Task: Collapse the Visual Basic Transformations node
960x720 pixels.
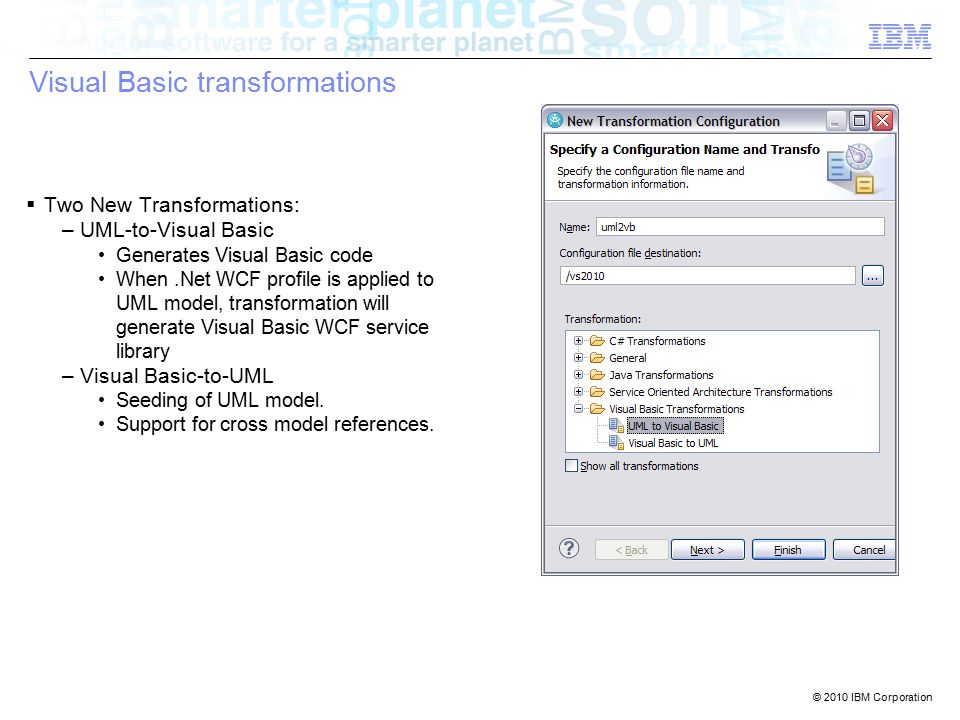Action: point(578,408)
